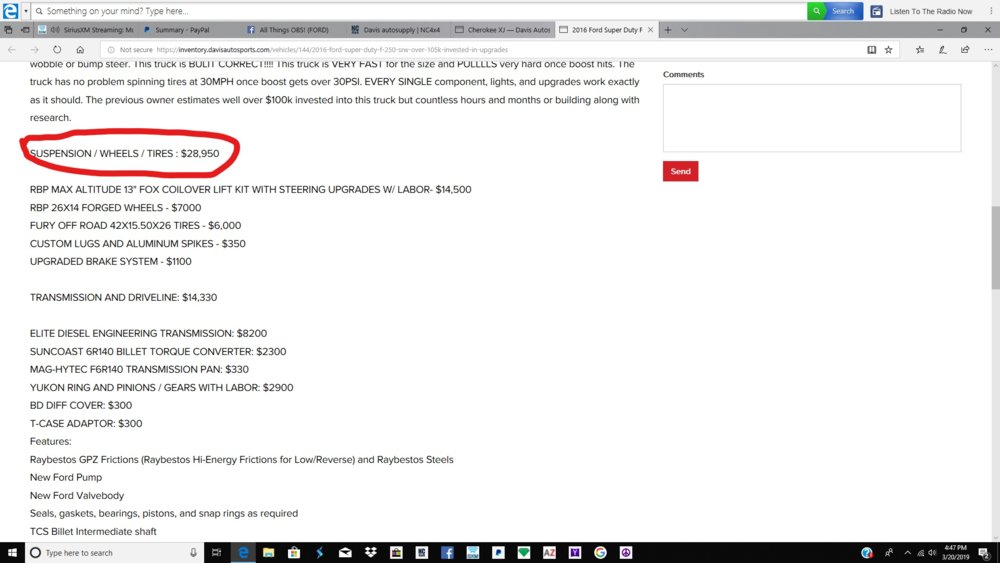Image resolution: width=1000 pixels, height=563 pixels.
Task: Open the Facebook app on the taskbar
Action: click(x=447, y=553)
